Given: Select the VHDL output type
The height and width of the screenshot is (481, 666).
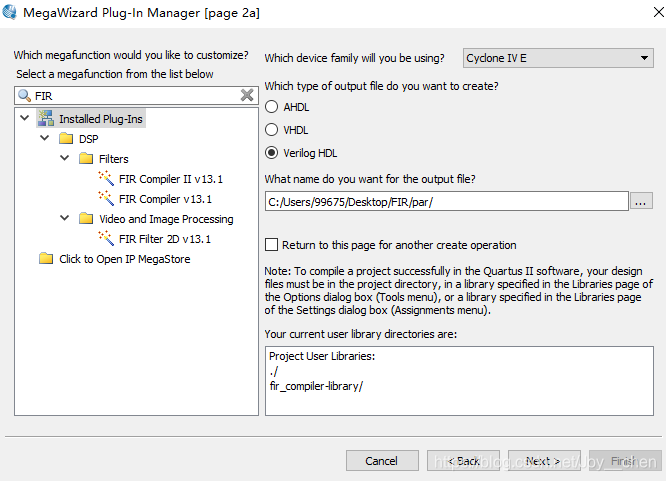Looking at the screenshot, I should coord(271,130).
